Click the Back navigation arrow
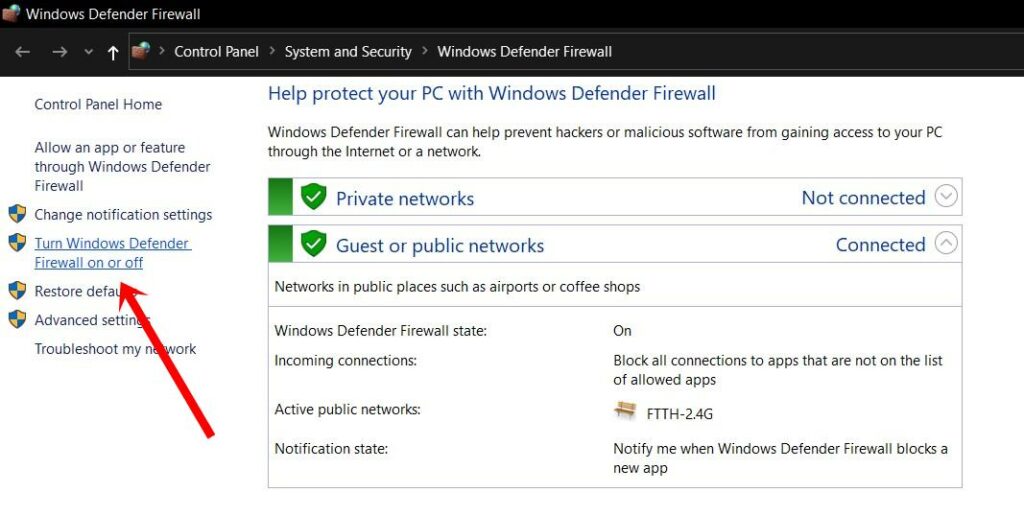The image size is (1024, 516). (x=23, y=52)
